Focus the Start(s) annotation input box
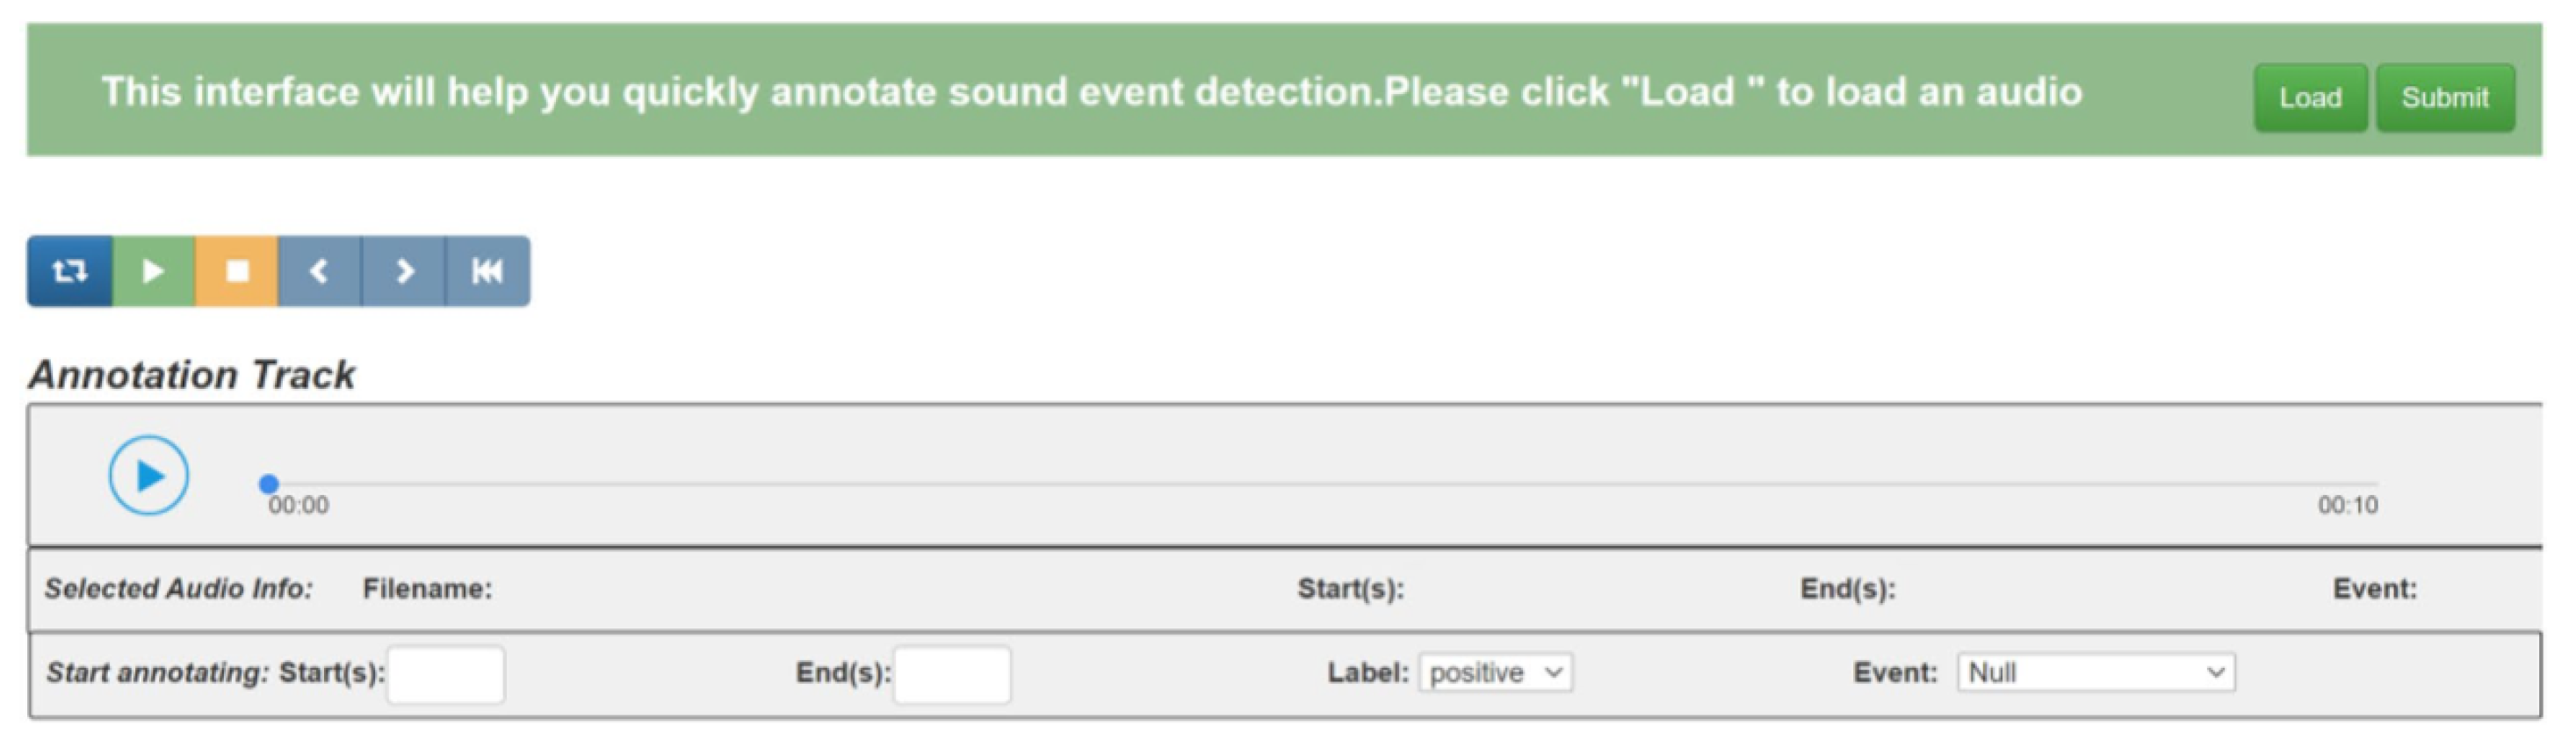Image resolution: width=2576 pixels, height=754 pixels. coord(446,675)
